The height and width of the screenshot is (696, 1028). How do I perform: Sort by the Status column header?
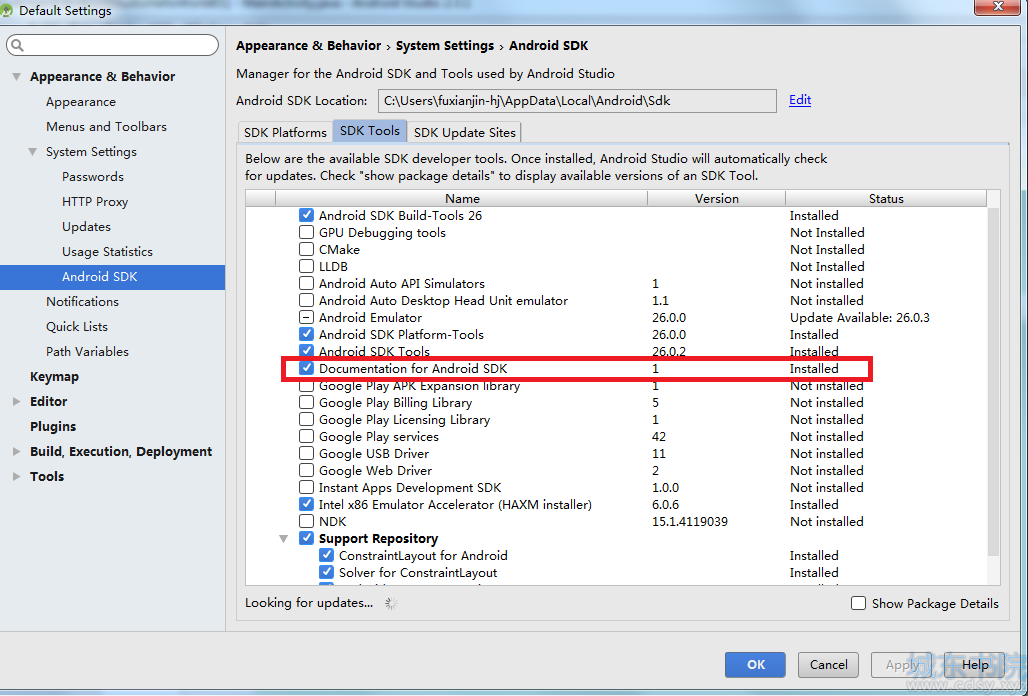pyautogui.click(x=886, y=199)
